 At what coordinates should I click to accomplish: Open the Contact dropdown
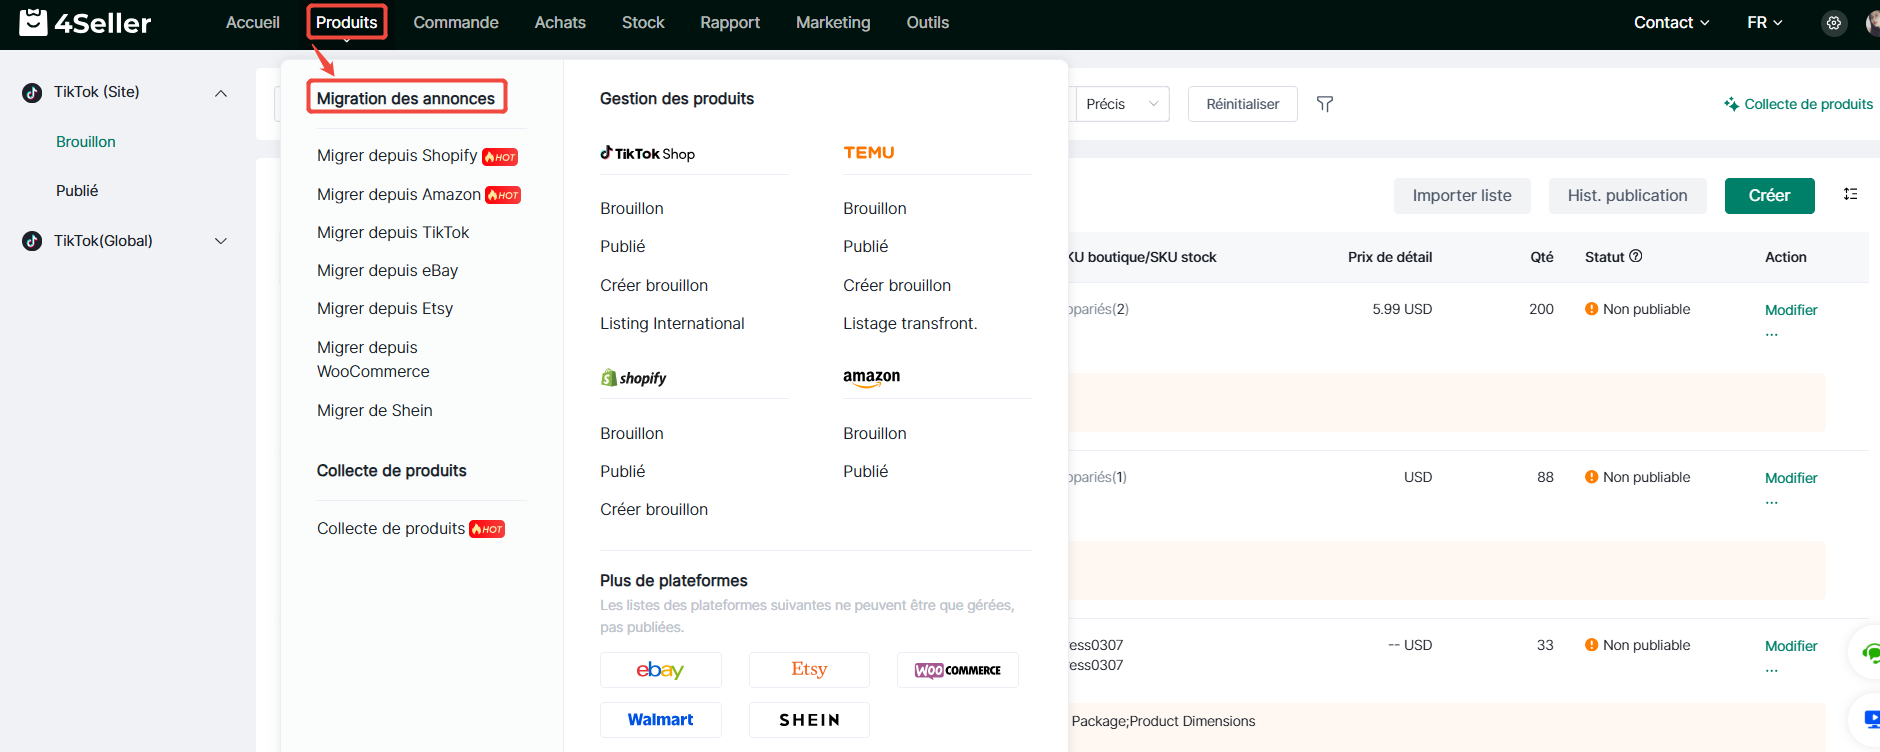coord(1671,22)
